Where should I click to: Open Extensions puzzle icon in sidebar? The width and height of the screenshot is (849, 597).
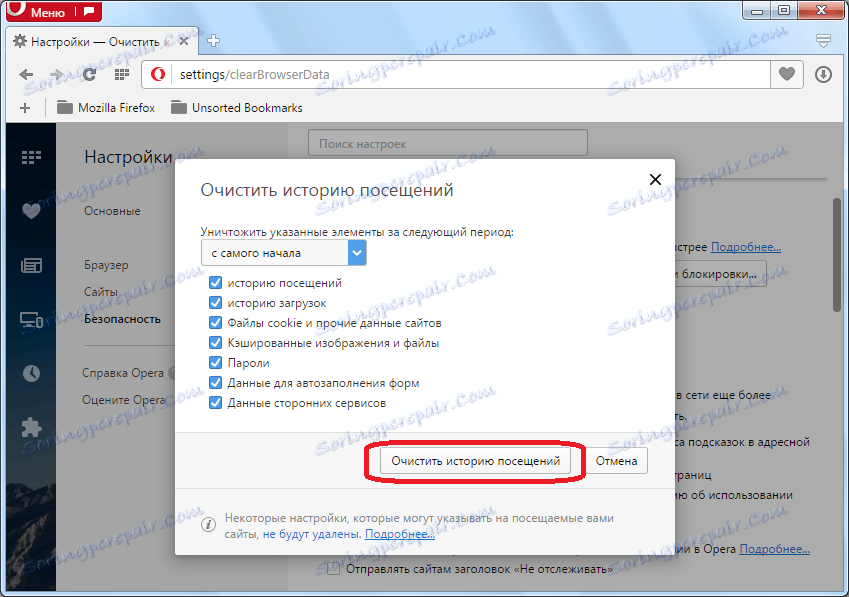(31, 428)
